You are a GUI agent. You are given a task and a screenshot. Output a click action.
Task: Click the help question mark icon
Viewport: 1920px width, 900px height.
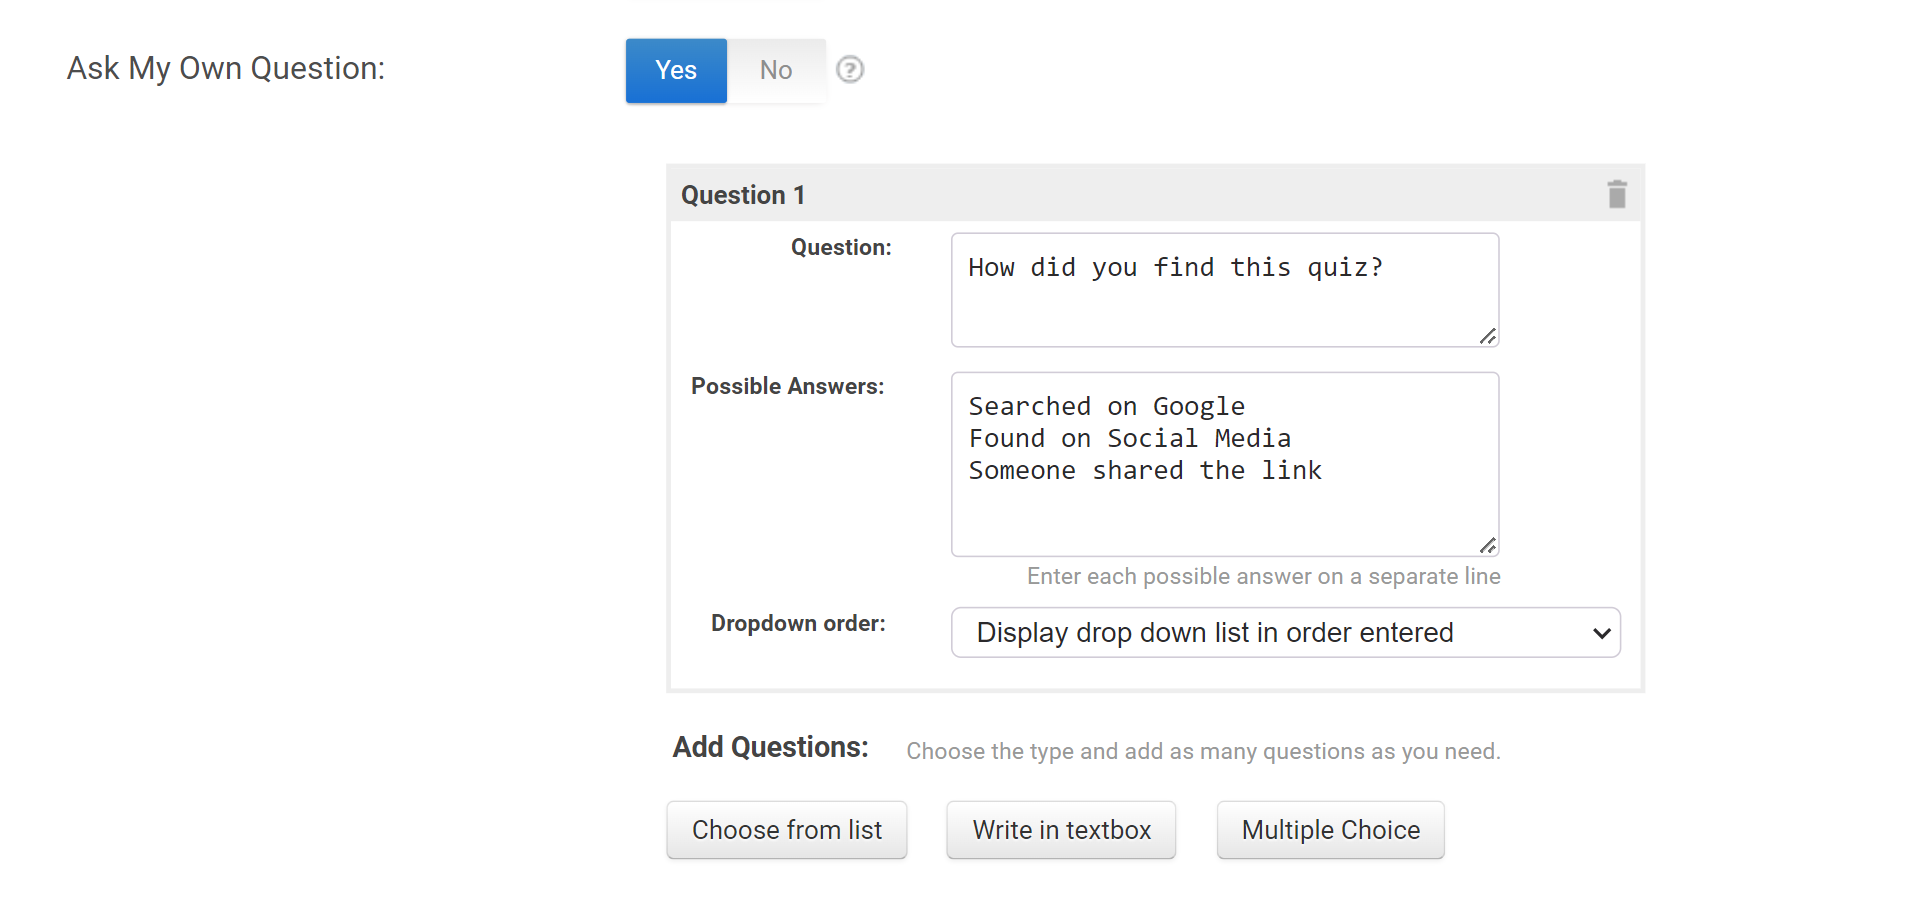tap(849, 70)
